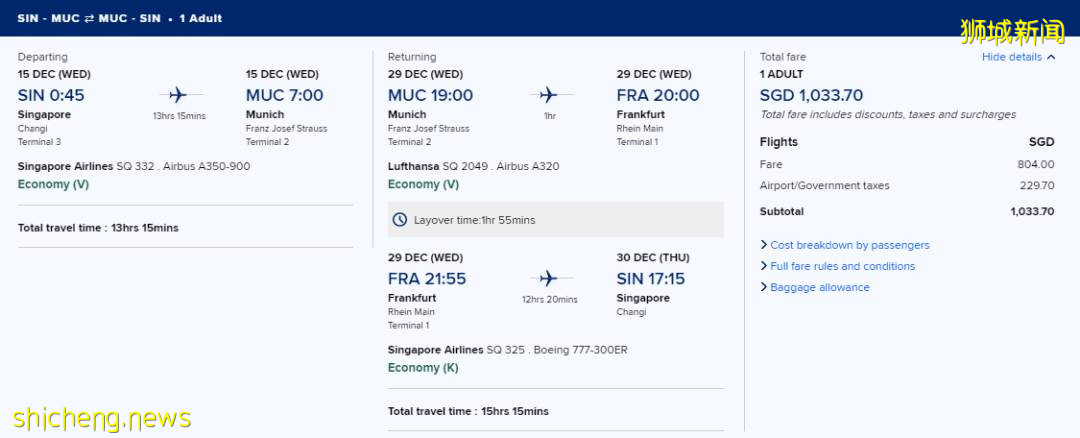1080x438 pixels.
Task: Click the chevron arrow beside Hide details
Action: click(1051, 57)
